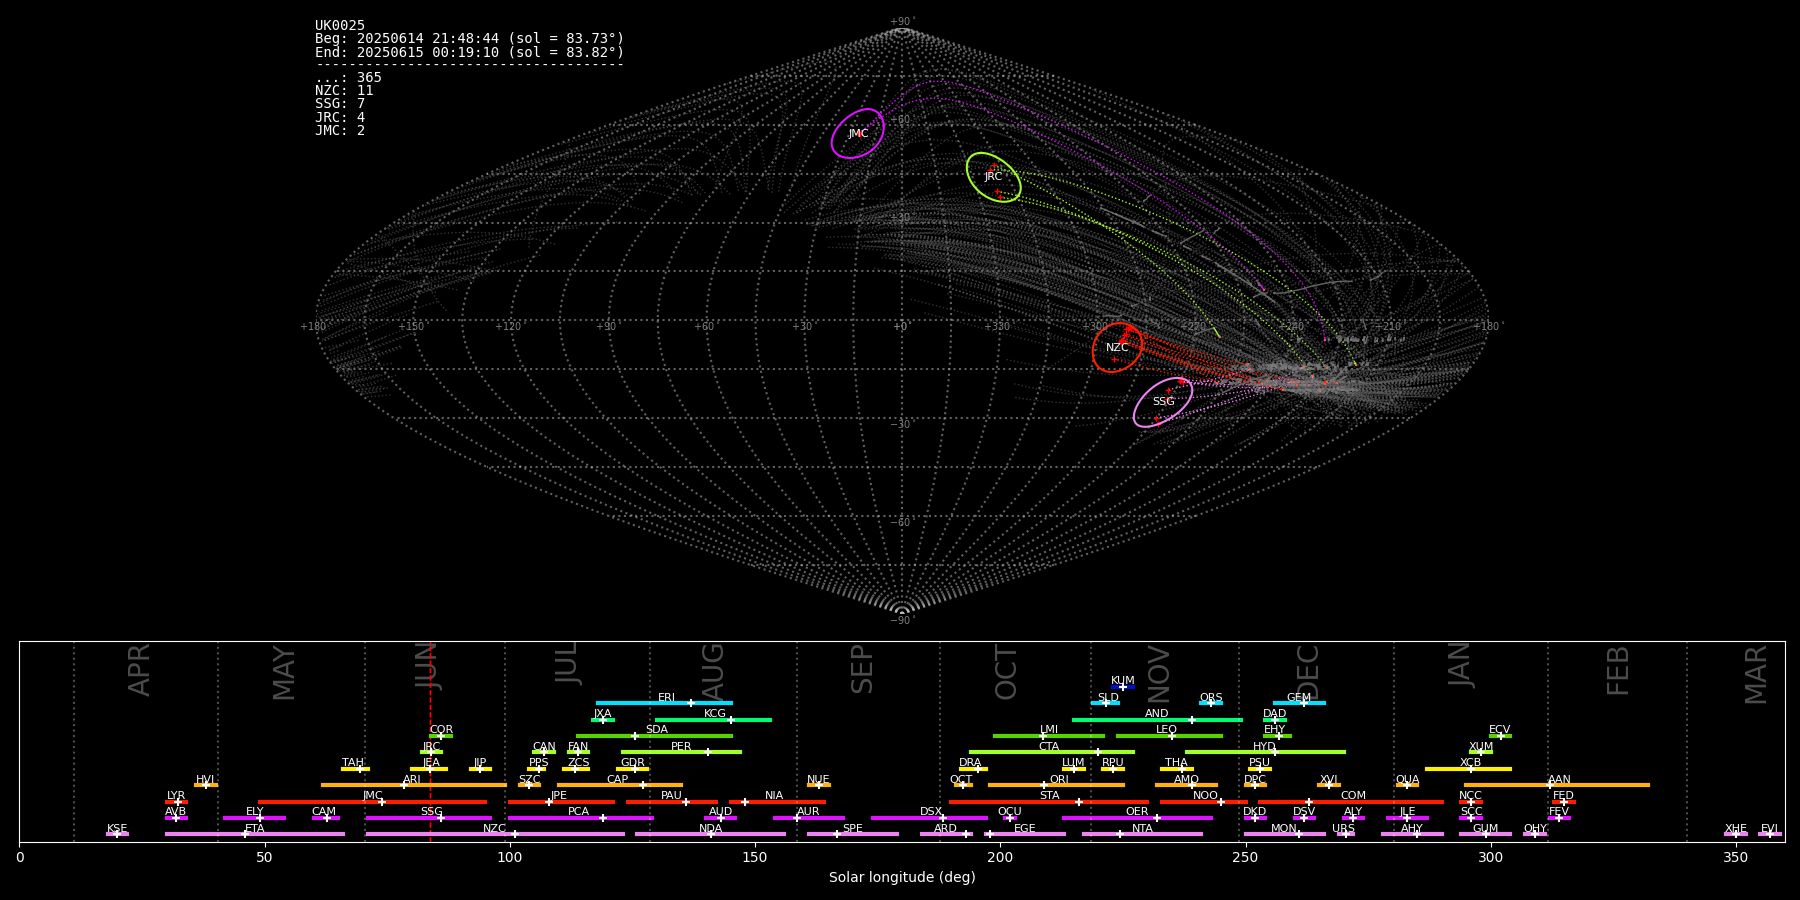Screen dimensions: 1800x900
Task: Click the +90 label at the map's top pole
Action: (x=902, y=22)
